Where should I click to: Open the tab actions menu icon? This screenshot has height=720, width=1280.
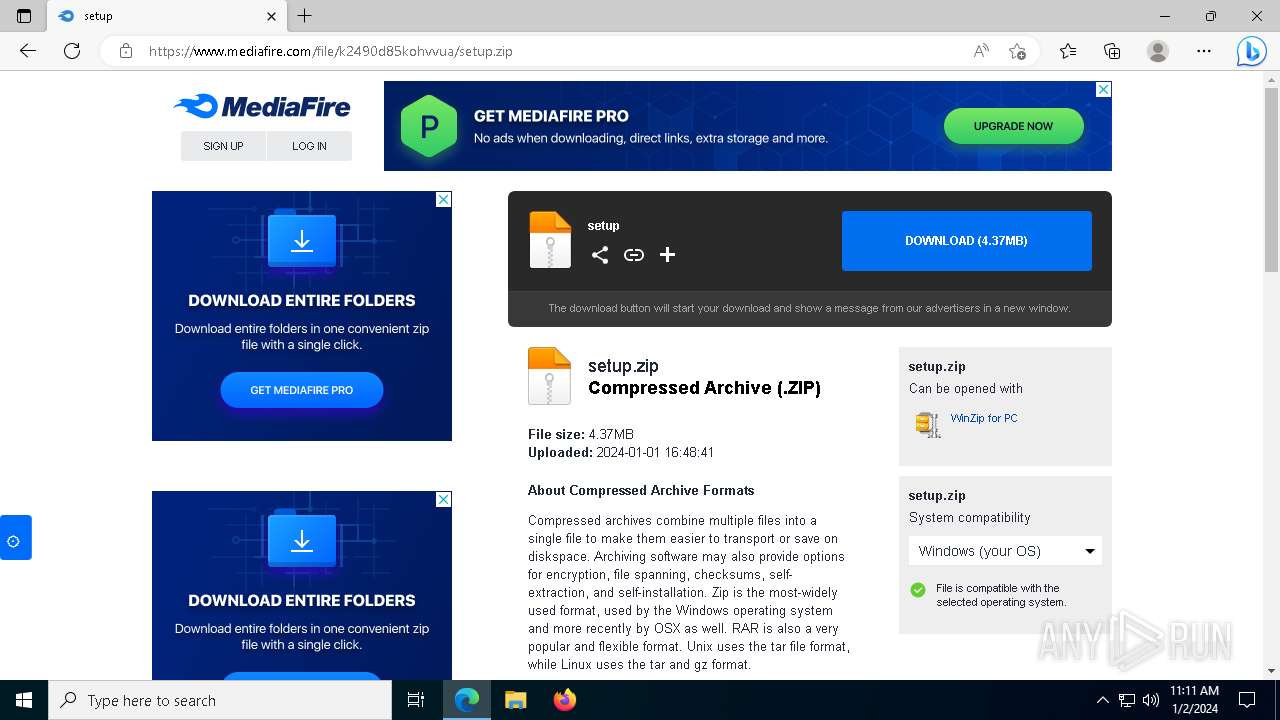tap(24, 16)
